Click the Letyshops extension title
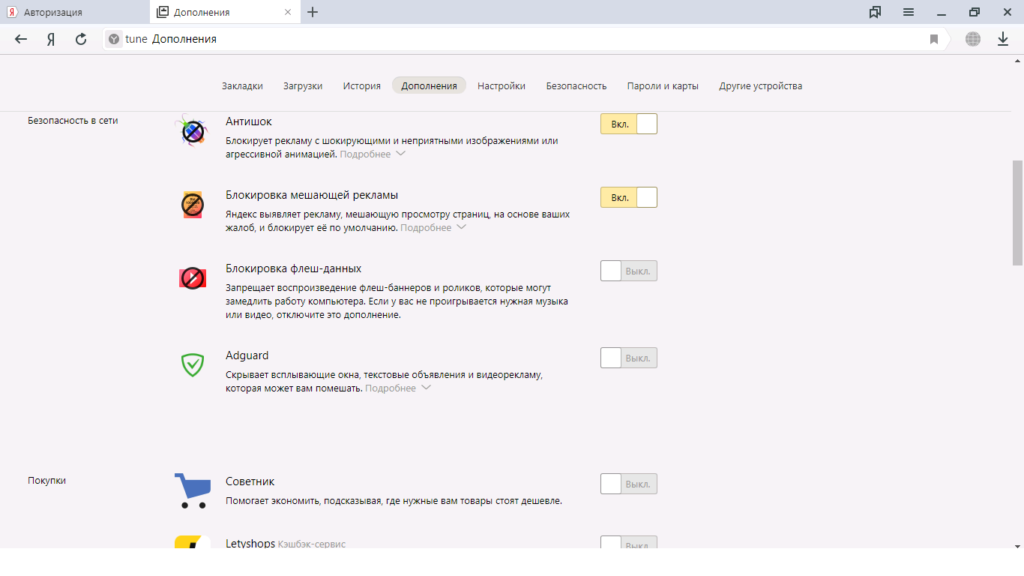The width and height of the screenshot is (1024, 576). tap(250, 543)
